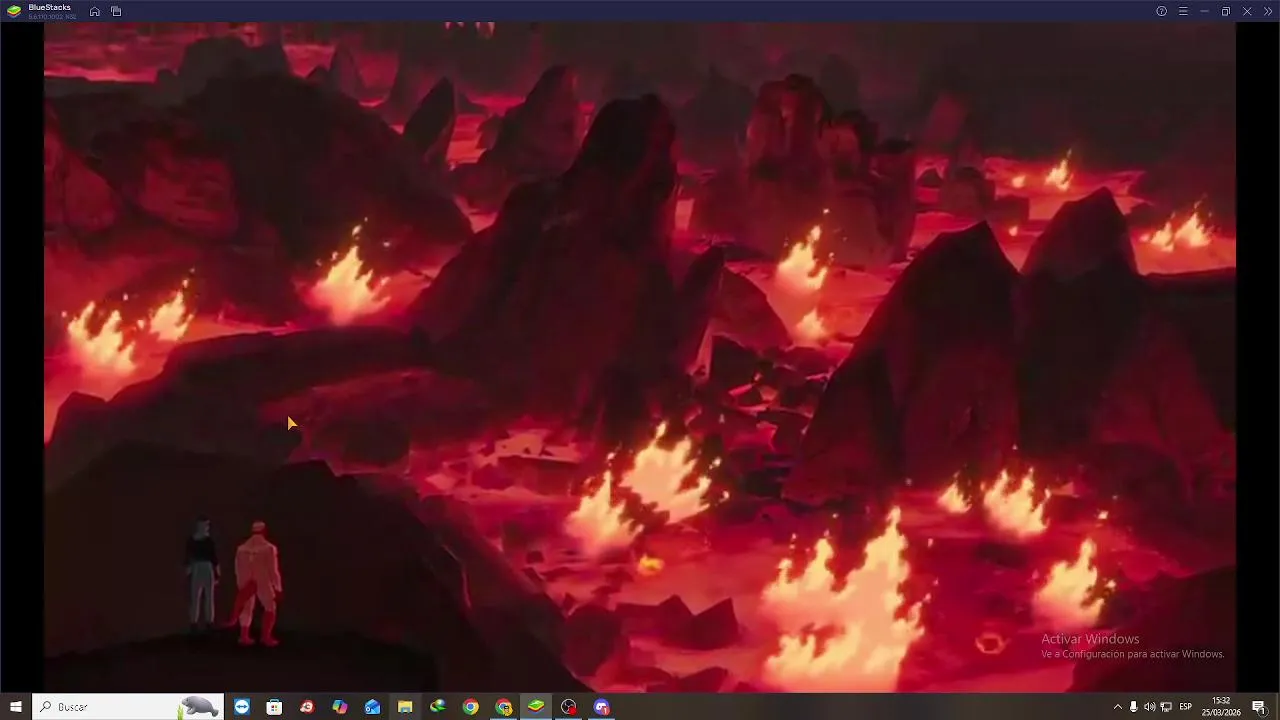This screenshot has width=1280, height=720.
Task: Open Google Chrome from the taskbar
Action: (470, 707)
